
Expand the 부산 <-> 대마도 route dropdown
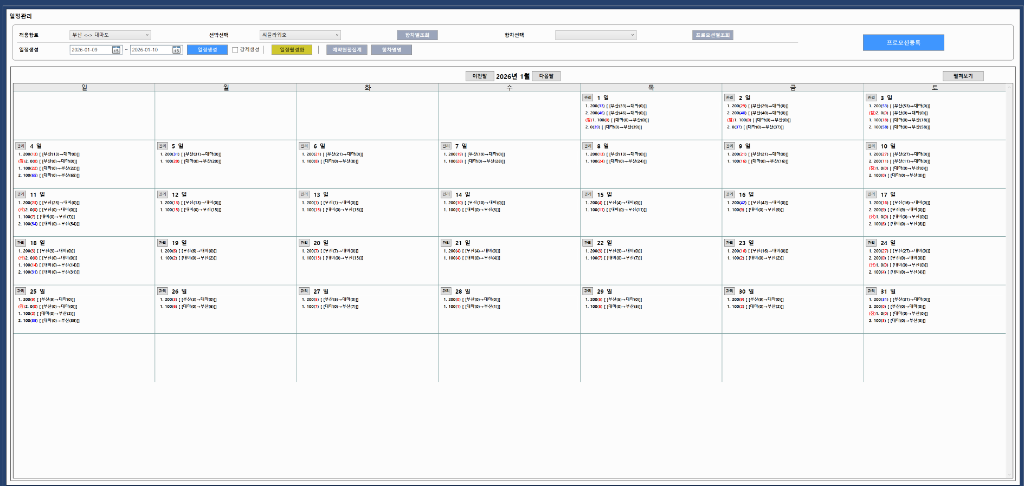click(x=110, y=35)
